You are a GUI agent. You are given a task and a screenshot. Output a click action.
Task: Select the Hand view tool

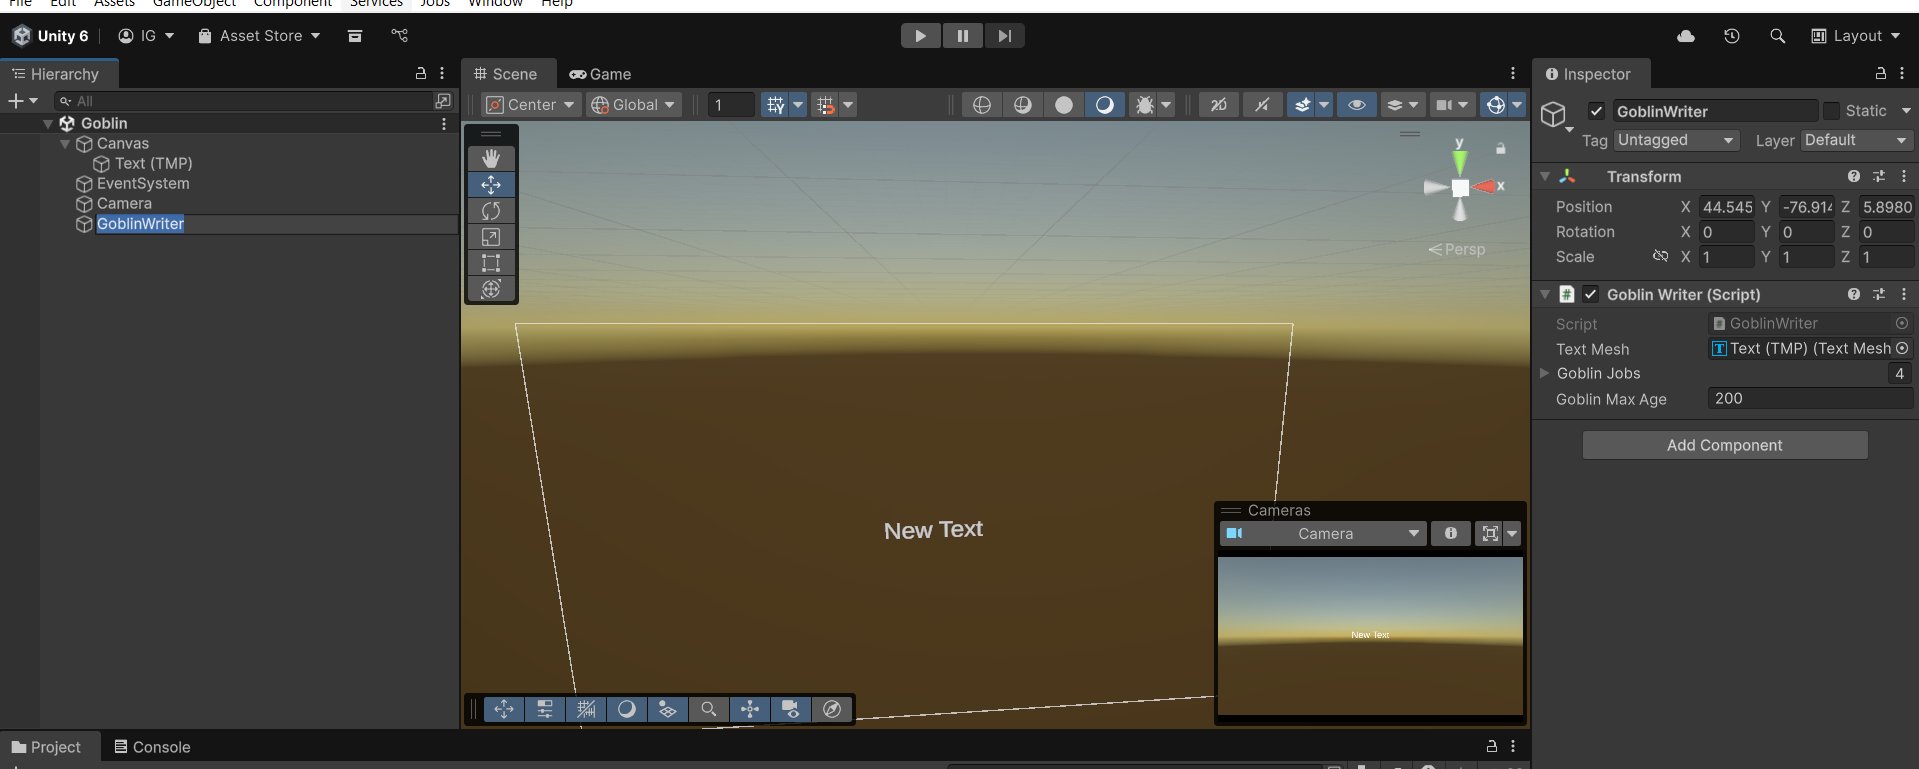coord(491,159)
